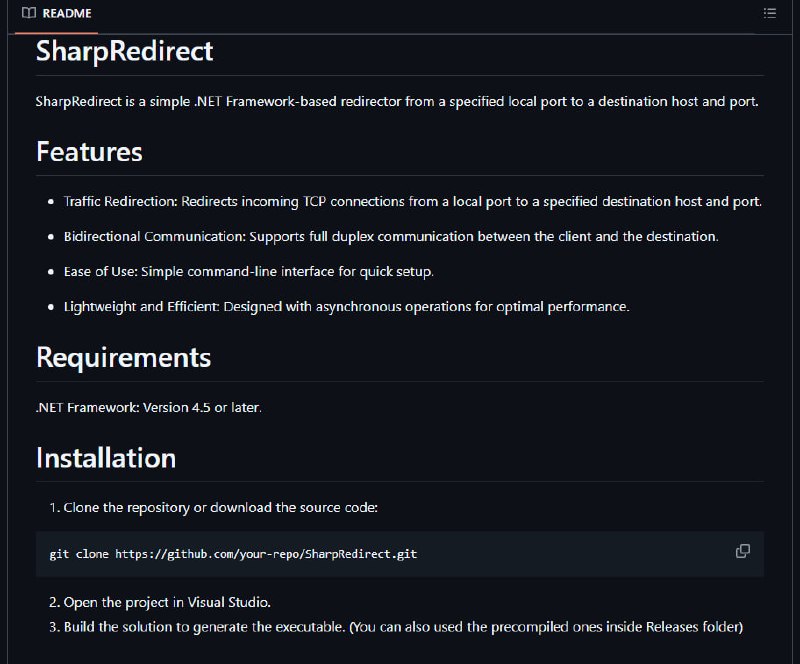Click the Bidirectional Communication bullet item
This screenshot has height=664, width=800.
click(391, 237)
